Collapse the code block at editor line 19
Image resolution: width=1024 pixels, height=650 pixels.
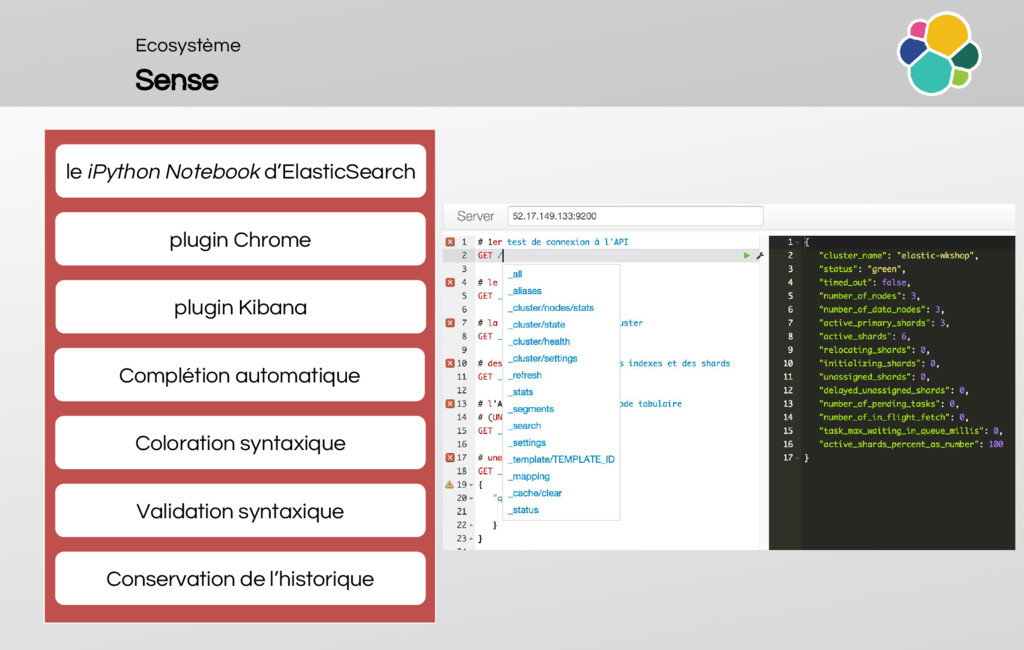[x=472, y=485]
